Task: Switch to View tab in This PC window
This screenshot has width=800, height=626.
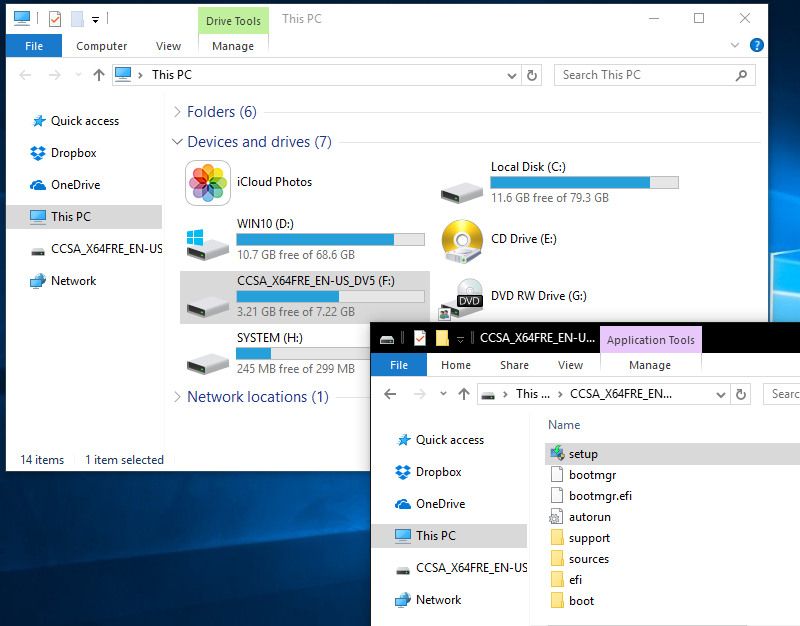Action: pyautogui.click(x=168, y=46)
